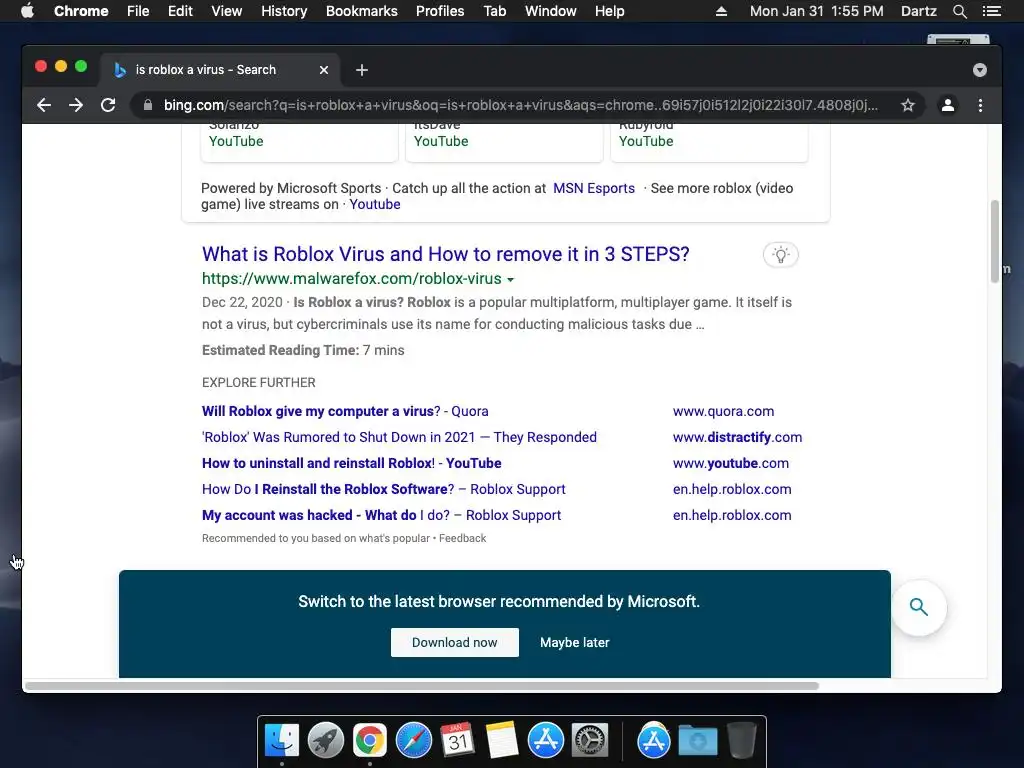Expand the malwarefox URL dropdown arrow
The height and width of the screenshot is (768, 1024).
pyautogui.click(x=511, y=280)
